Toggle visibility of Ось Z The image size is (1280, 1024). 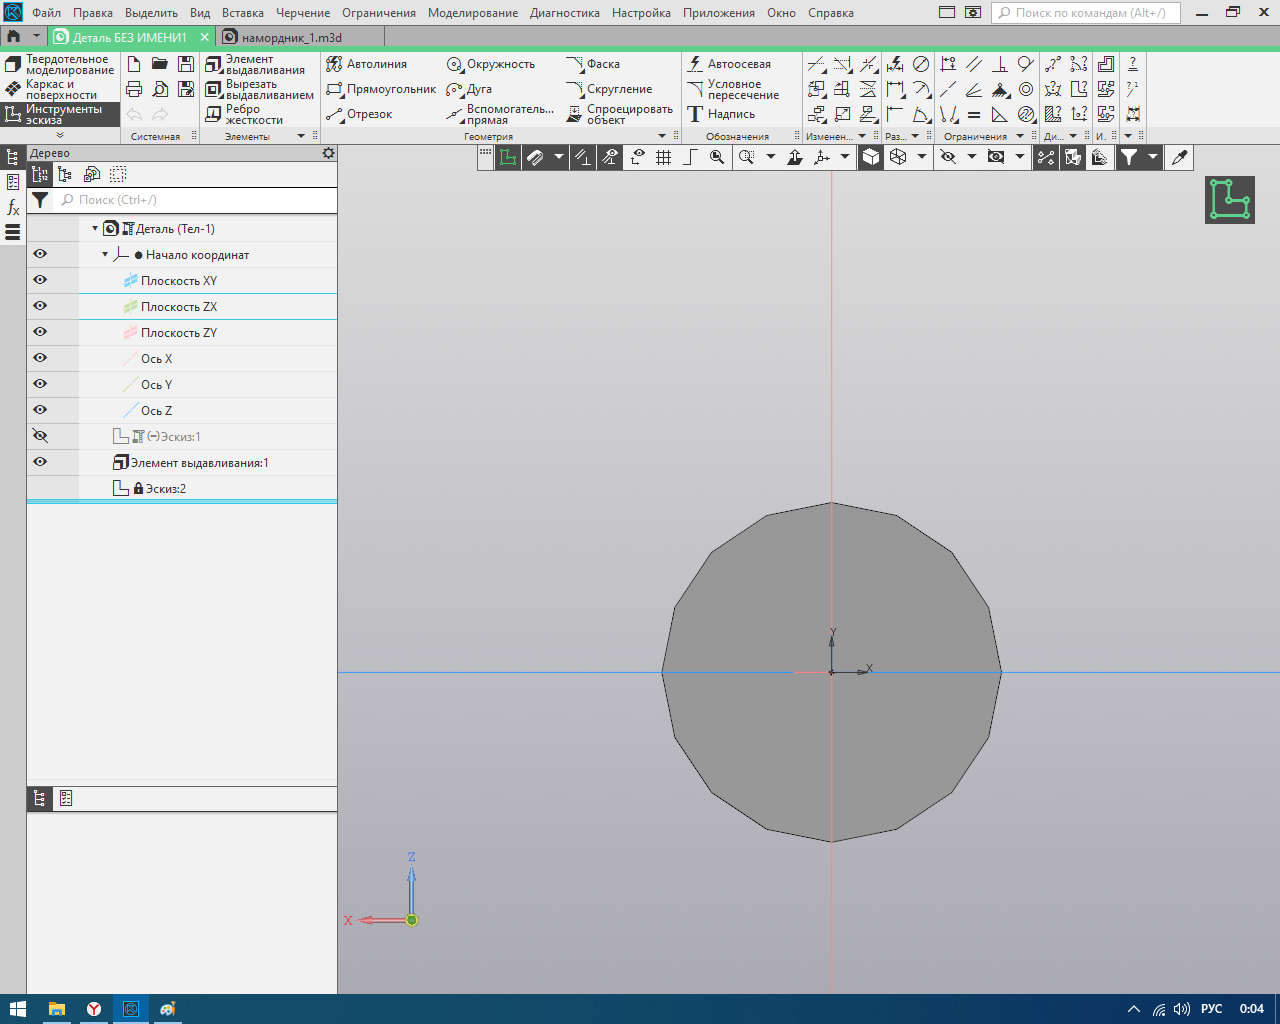[40, 410]
